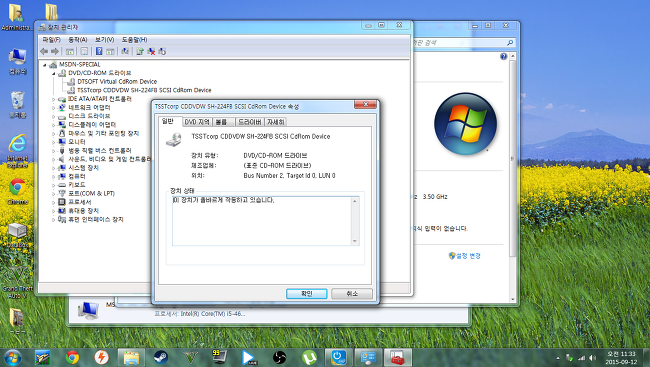Image resolution: width=650 pixels, height=367 pixels.
Task: Expand the 프로세서 category
Action: pyautogui.click(x=53, y=202)
